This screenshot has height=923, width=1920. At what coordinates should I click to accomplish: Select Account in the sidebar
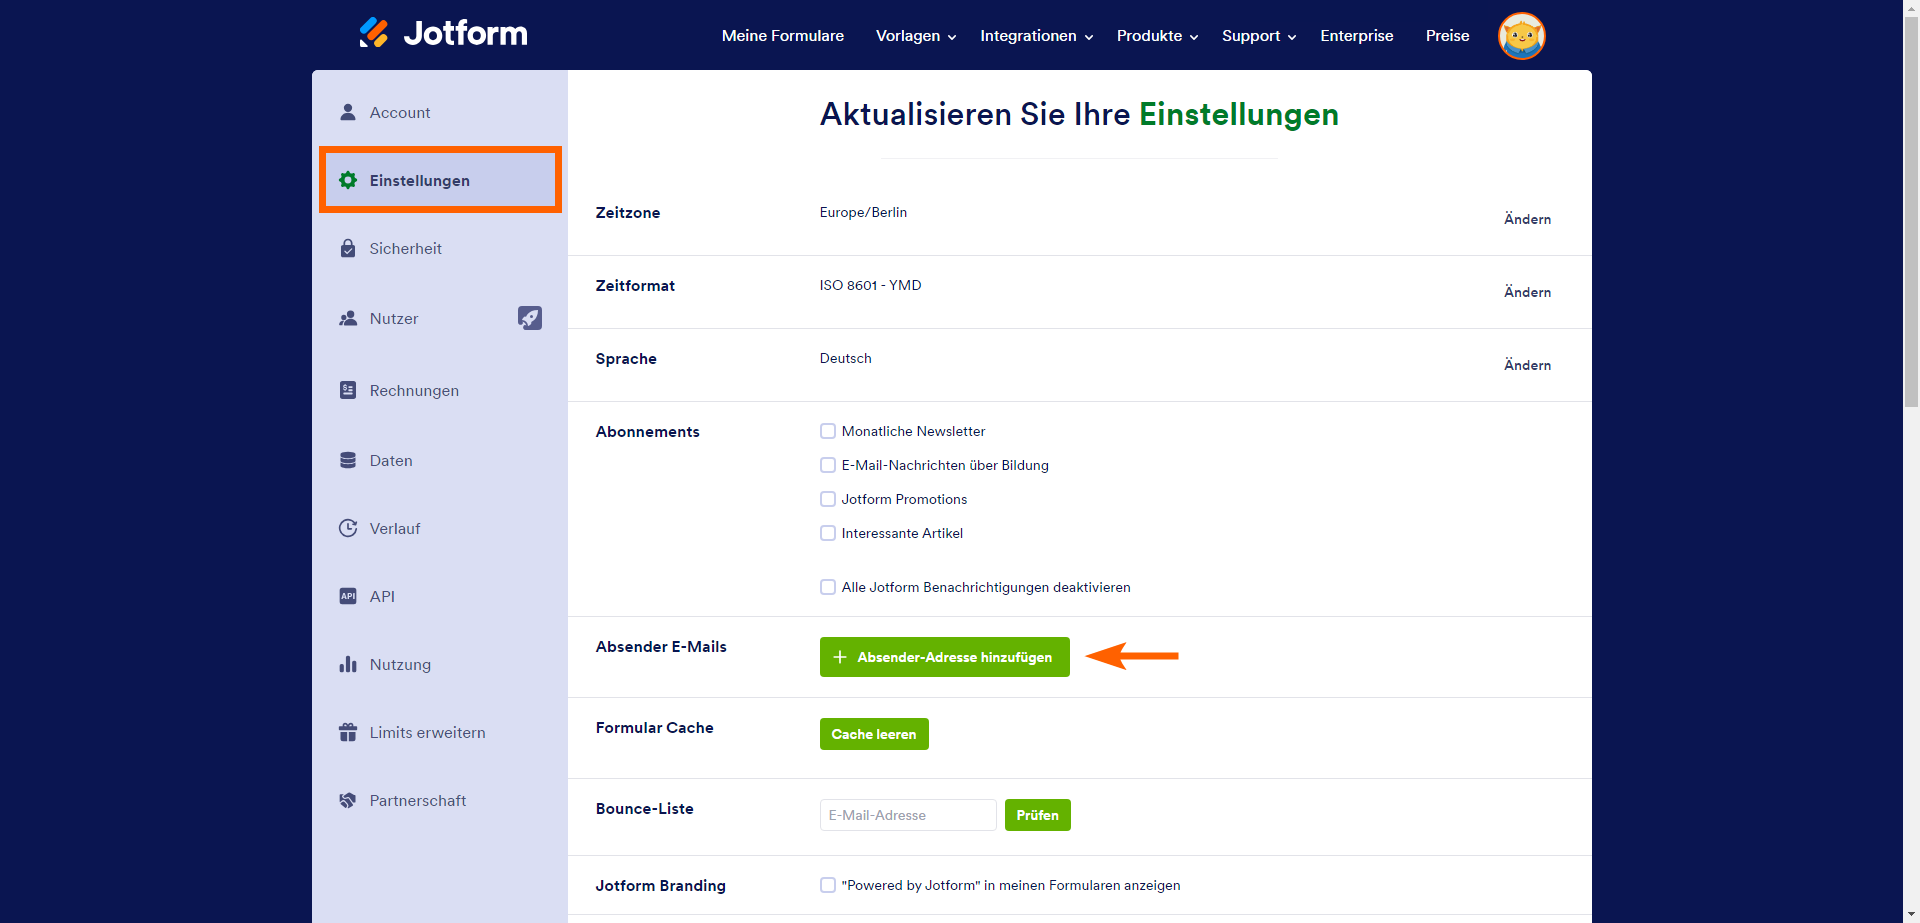click(440, 112)
